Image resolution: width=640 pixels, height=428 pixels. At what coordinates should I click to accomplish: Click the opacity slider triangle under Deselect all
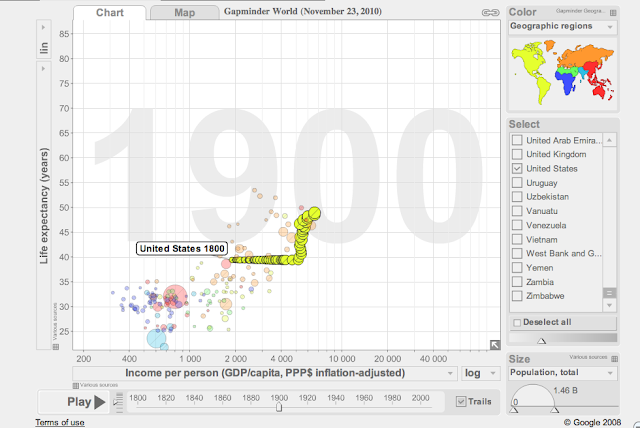542,340
